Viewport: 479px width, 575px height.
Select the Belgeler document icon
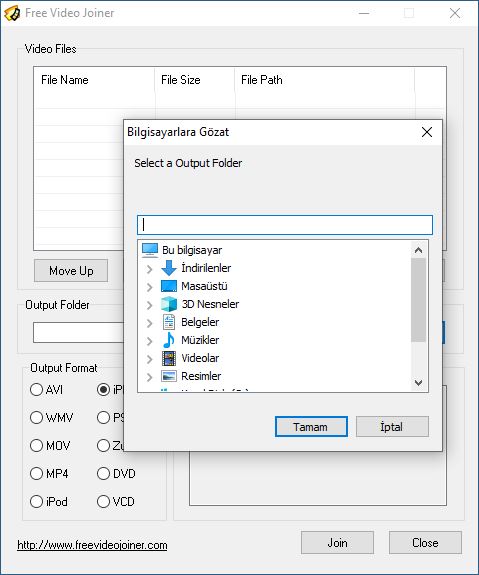[x=169, y=322]
